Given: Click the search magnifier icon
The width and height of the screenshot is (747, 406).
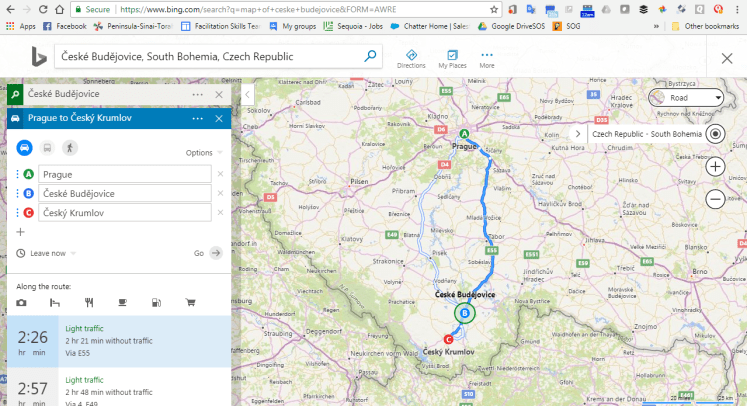Looking at the screenshot, I should (x=371, y=57).
